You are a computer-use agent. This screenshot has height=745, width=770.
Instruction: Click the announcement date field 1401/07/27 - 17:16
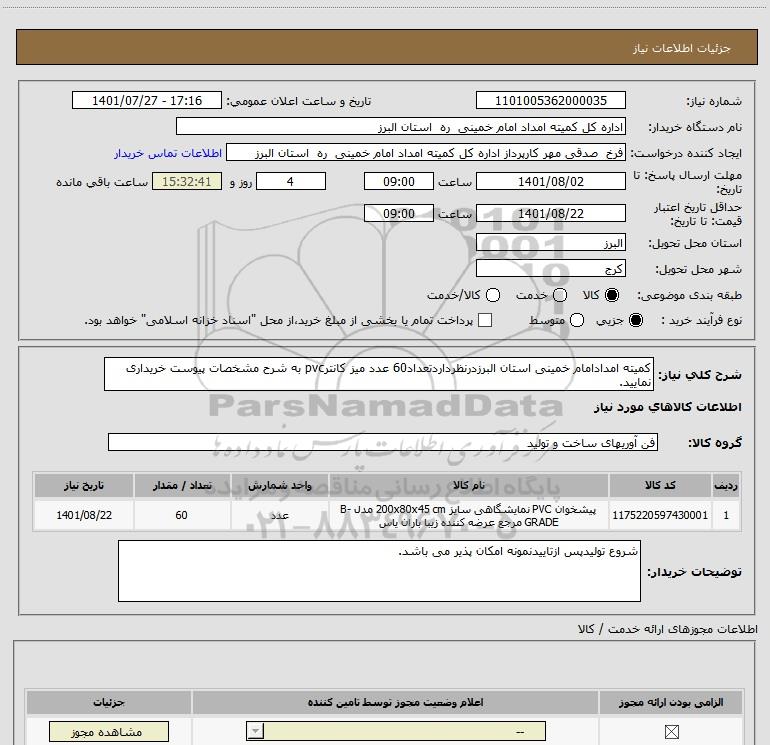pyautogui.click(x=147, y=101)
